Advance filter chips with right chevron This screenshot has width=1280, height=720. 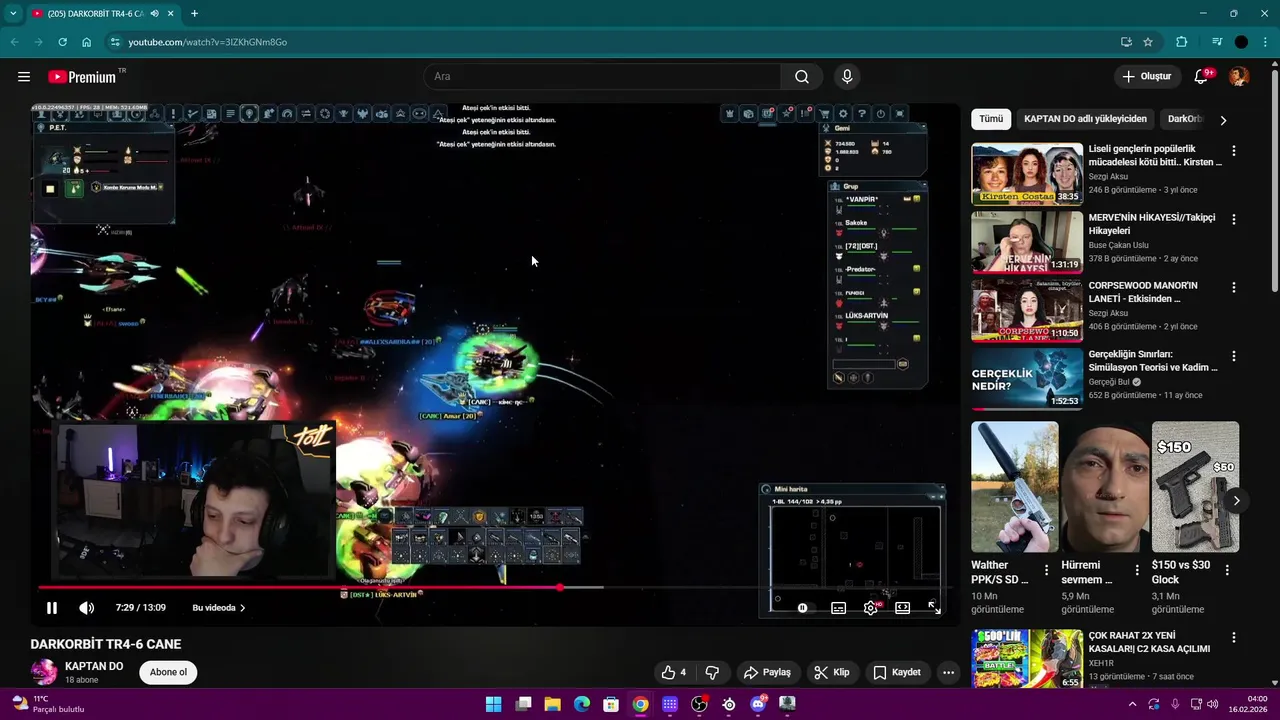(x=1223, y=120)
